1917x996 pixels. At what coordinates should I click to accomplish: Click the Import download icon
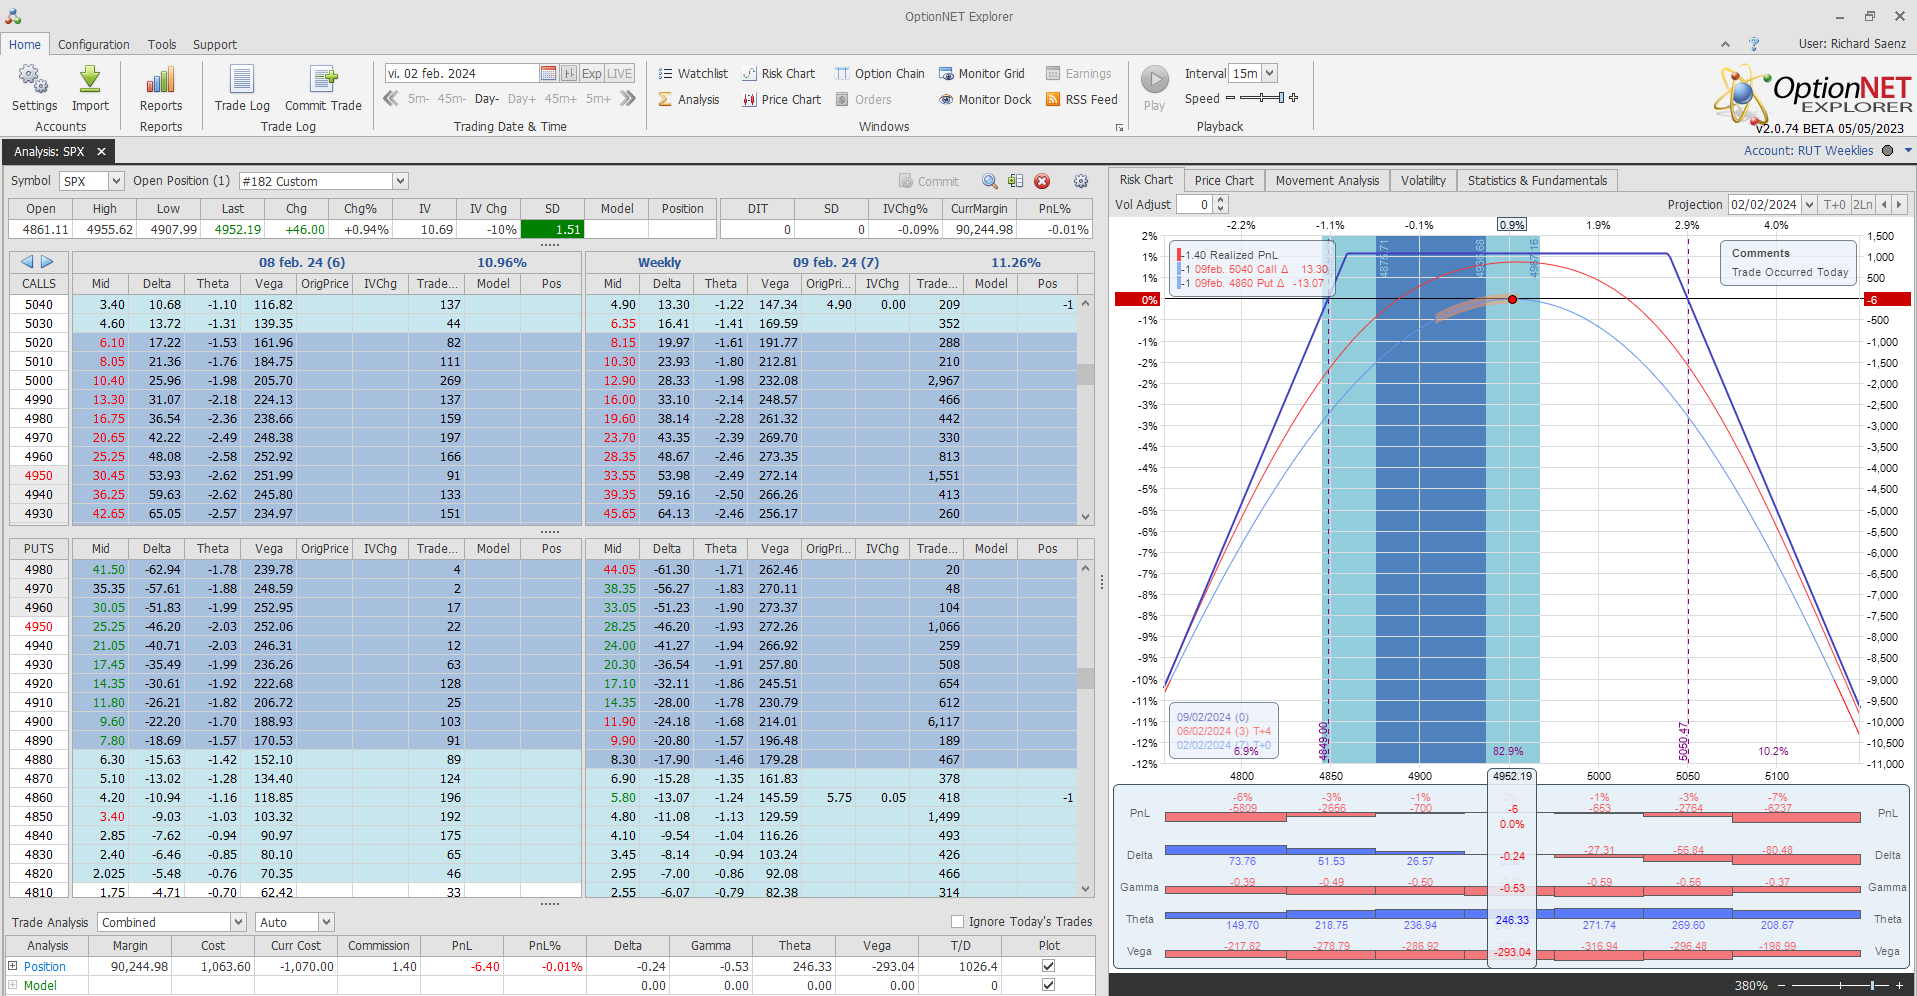[90, 80]
